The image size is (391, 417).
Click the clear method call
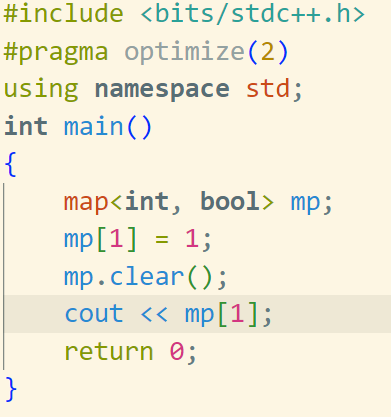pyautogui.click(x=147, y=276)
